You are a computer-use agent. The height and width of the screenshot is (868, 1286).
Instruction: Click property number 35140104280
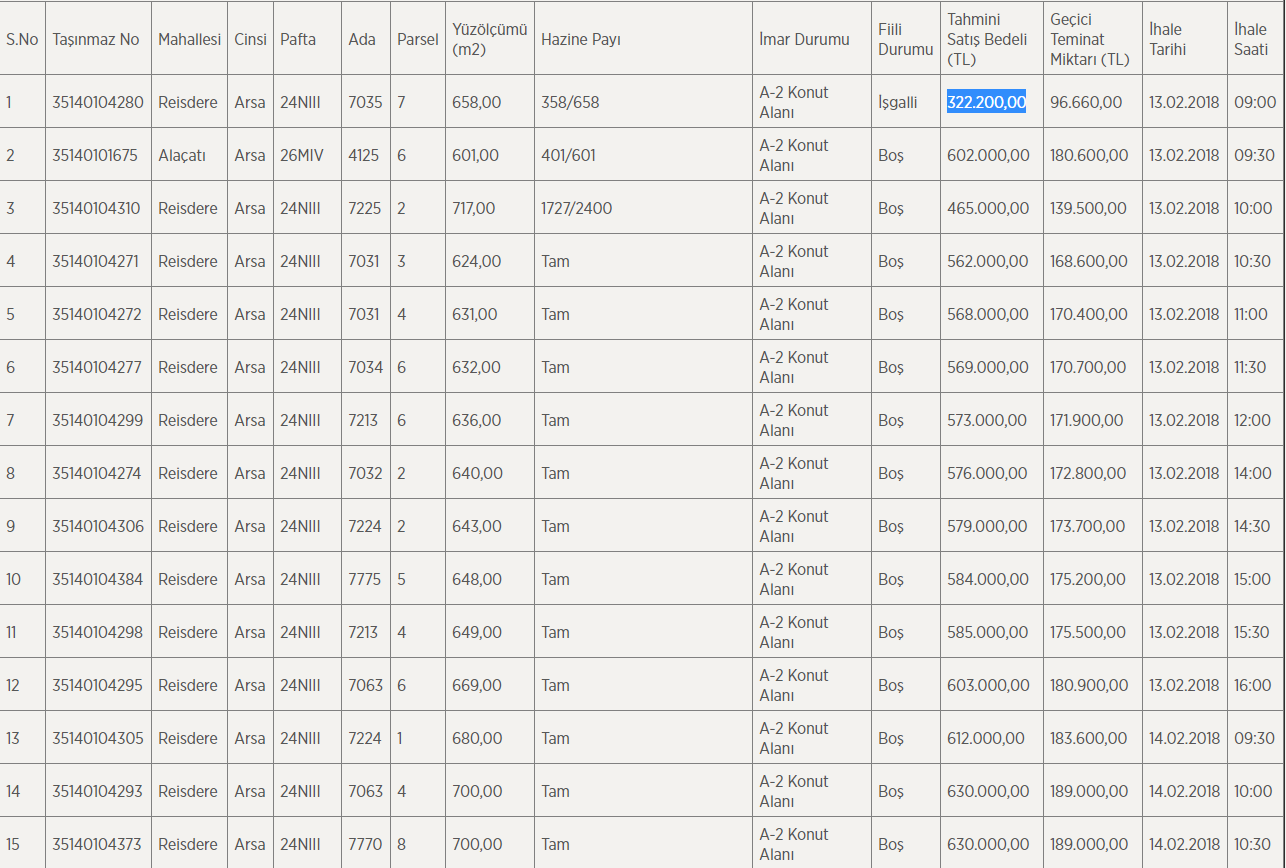point(97,102)
